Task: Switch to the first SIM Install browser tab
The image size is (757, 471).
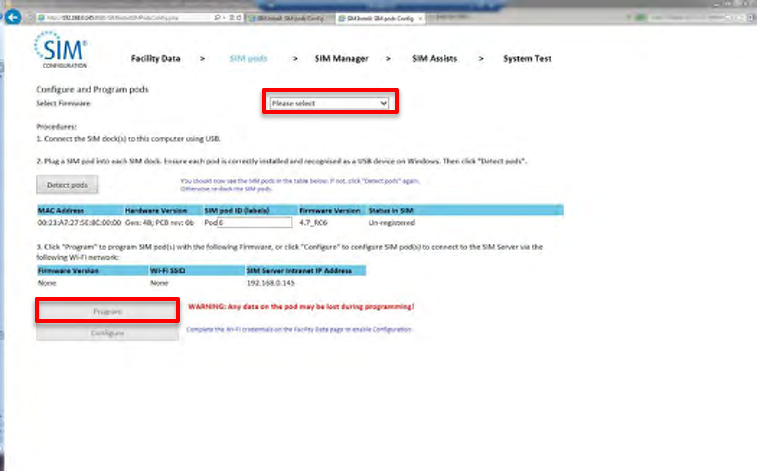Action: coord(290,18)
